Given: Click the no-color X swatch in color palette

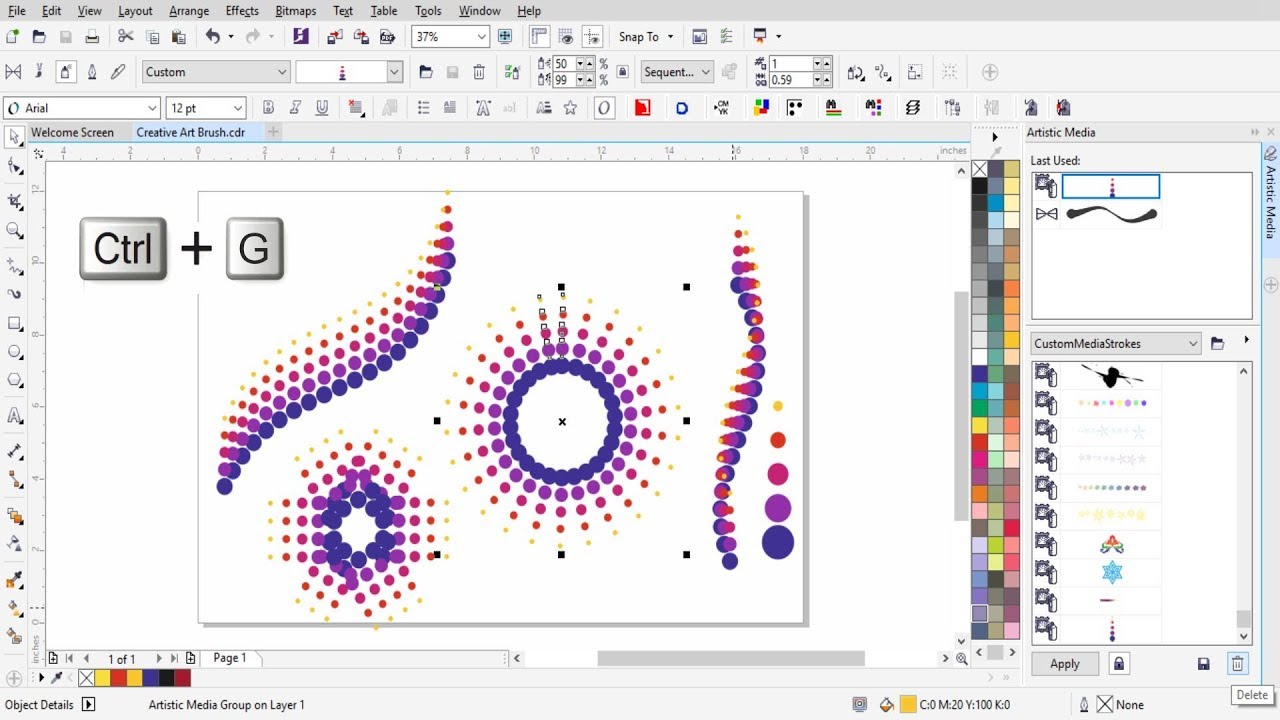Looking at the screenshot, I should click(980, 169).
